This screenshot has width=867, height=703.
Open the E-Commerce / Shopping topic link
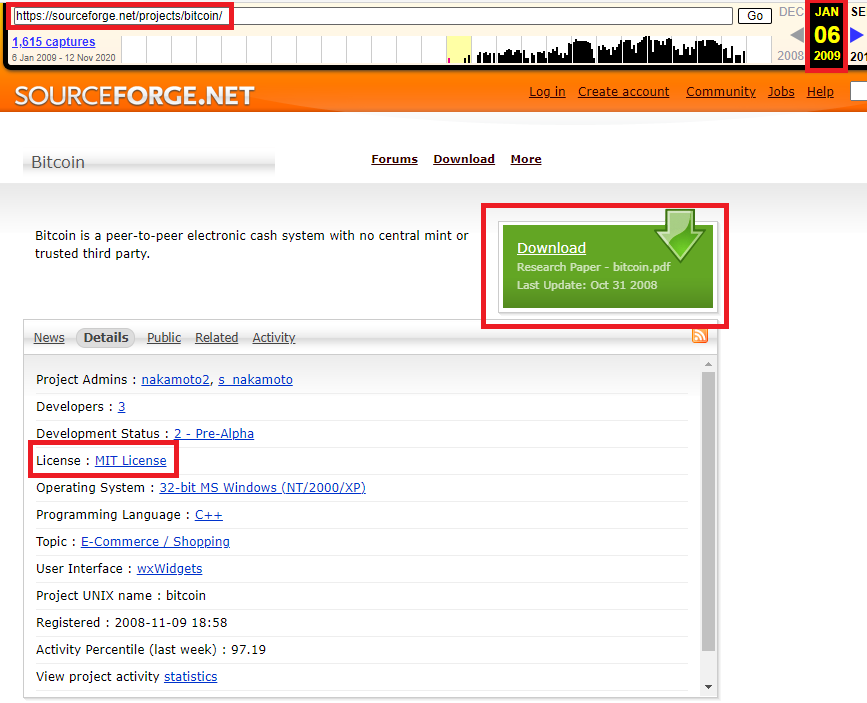coord(155,542)
